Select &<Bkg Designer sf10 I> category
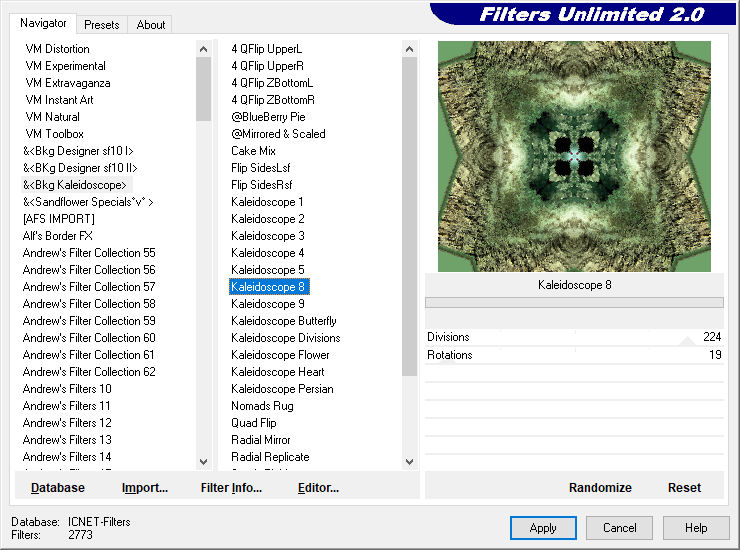The image size is (740, 550). pos(78,151)
